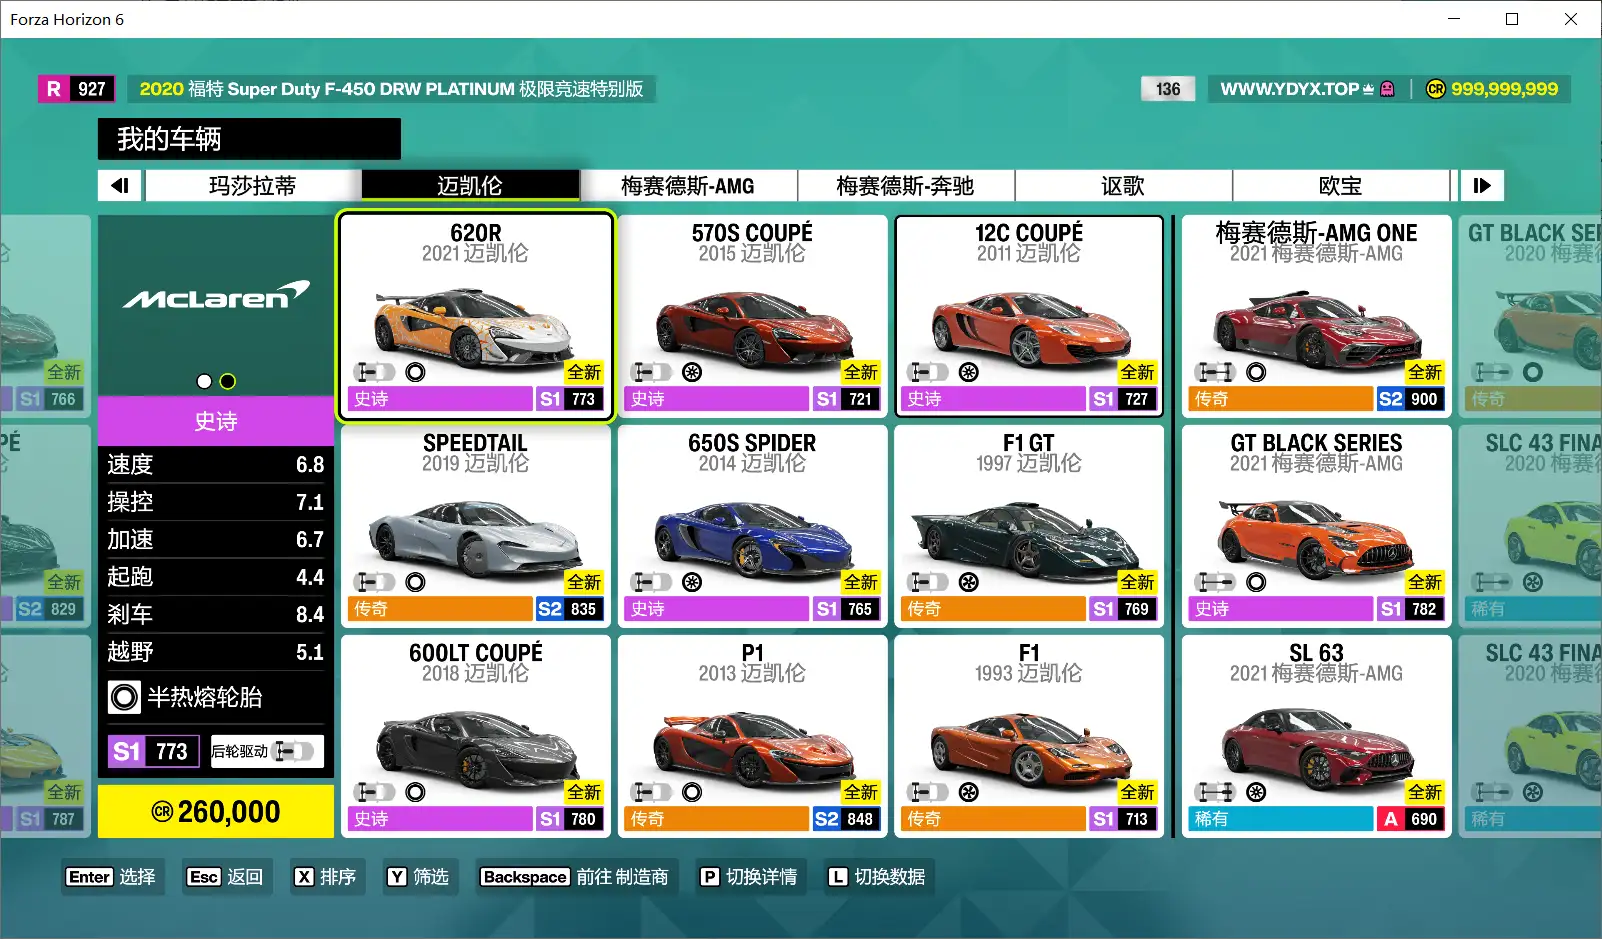This screenshot has width=1602, height=939.
Task: Click P 切换详情 button
Action: [x=749, y=877]
